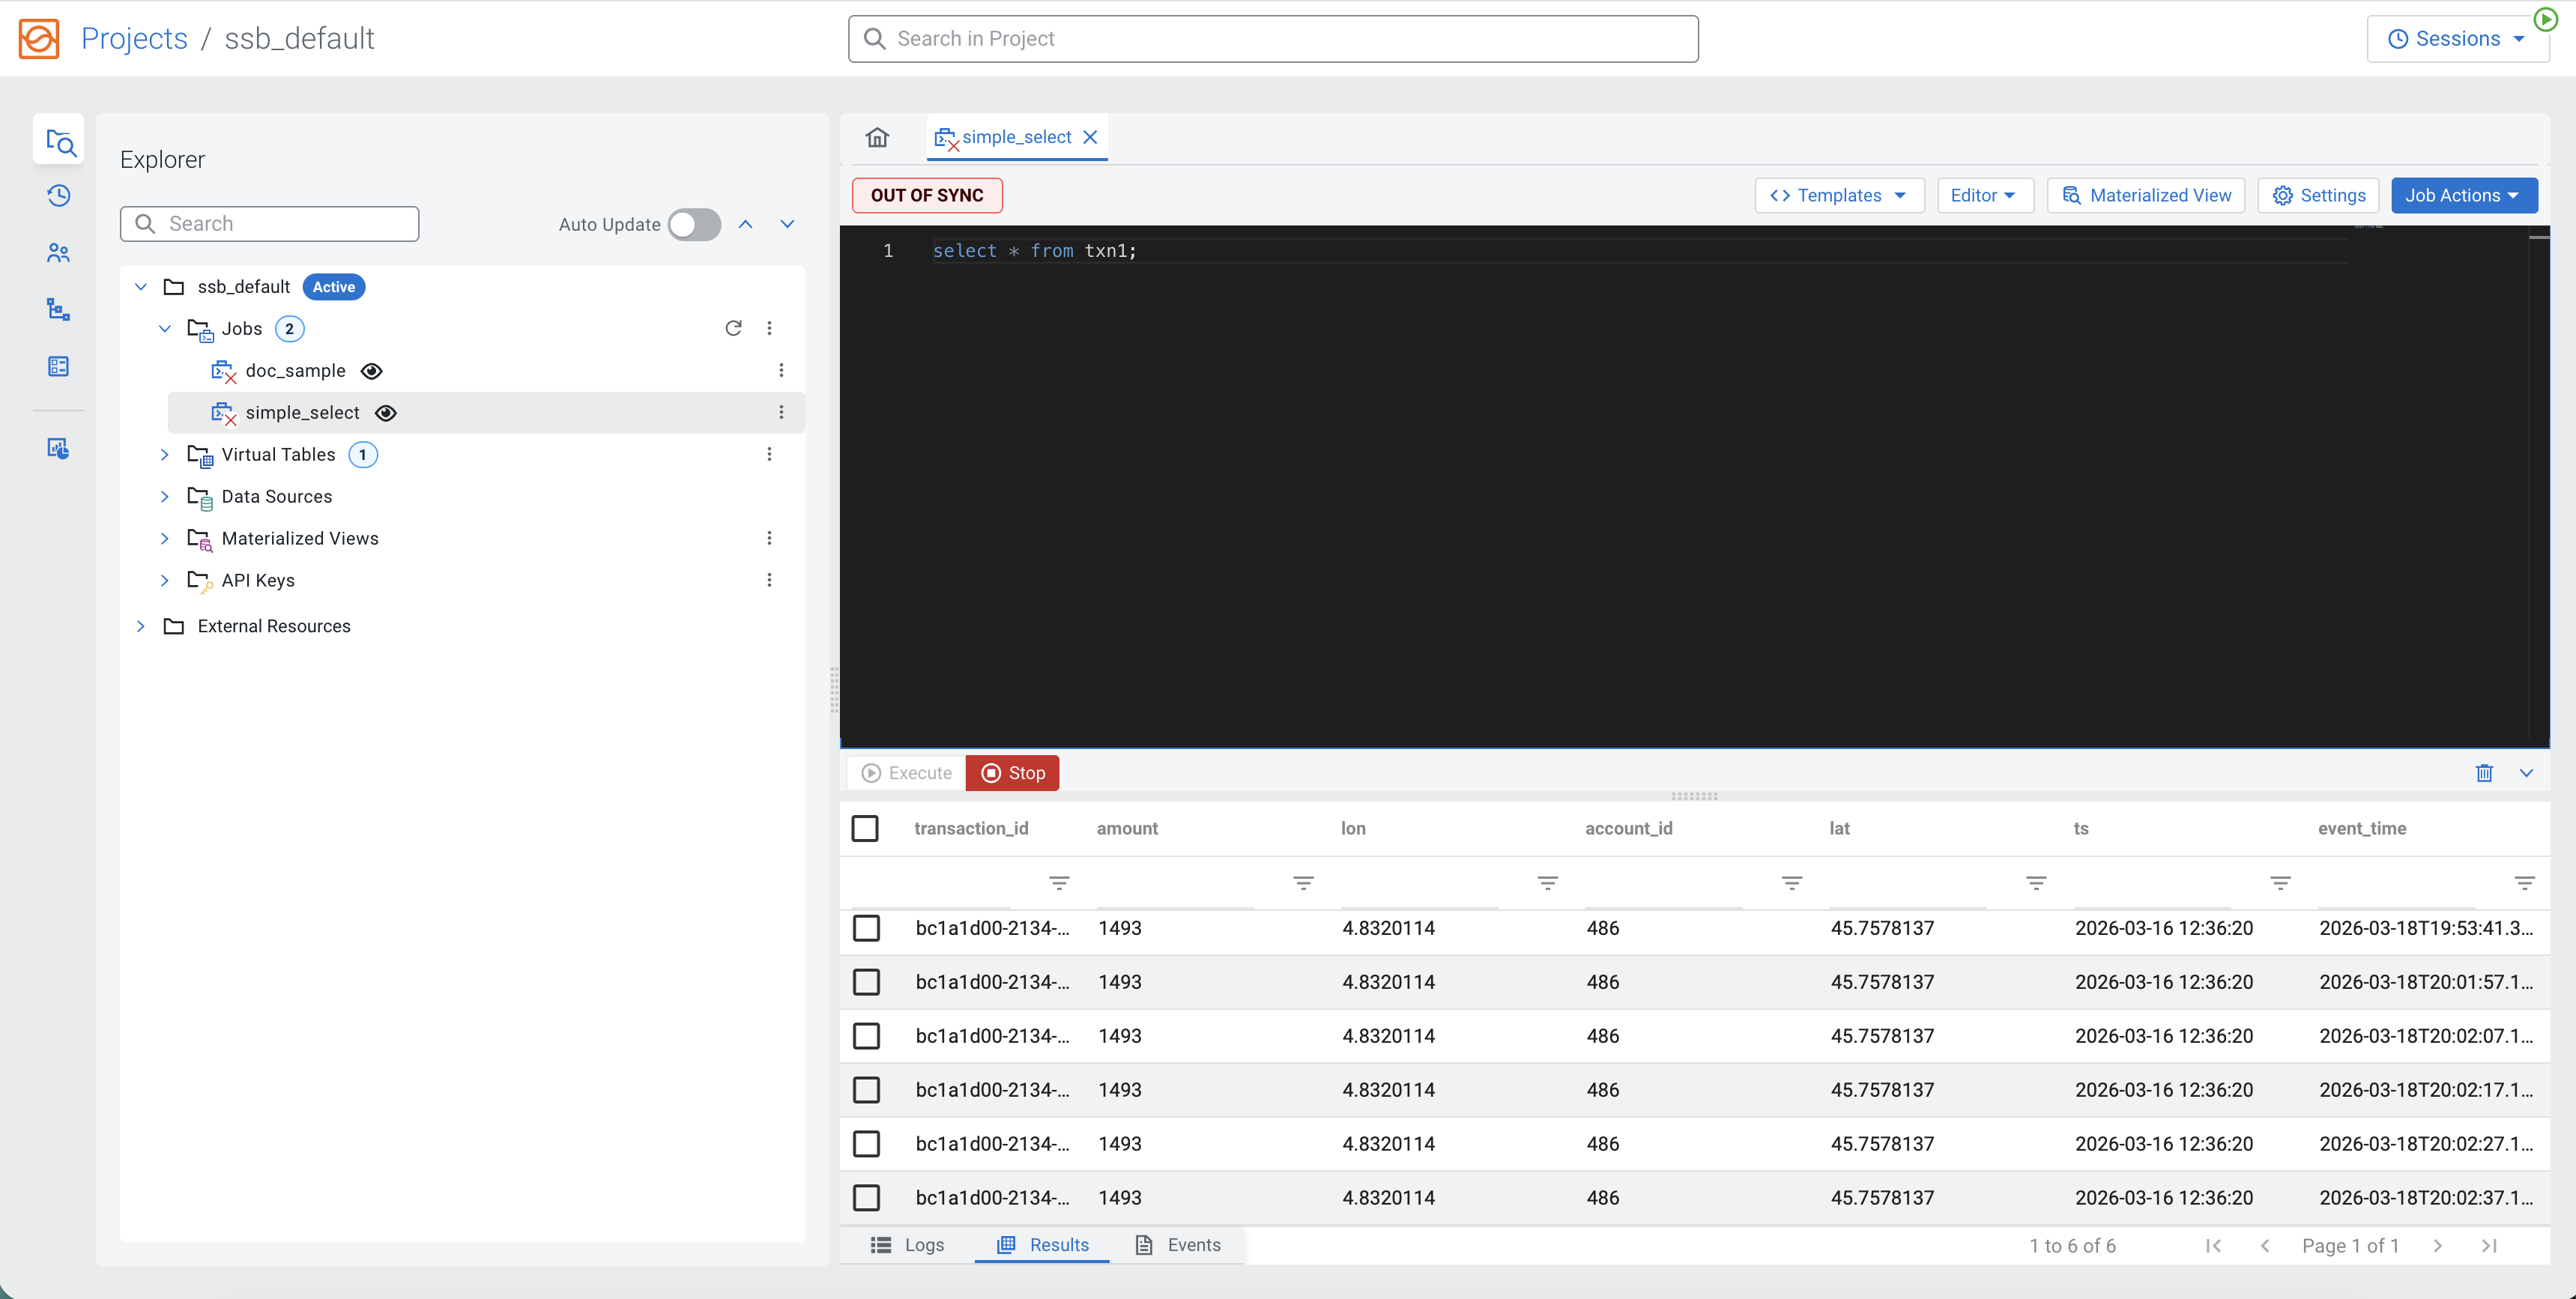Open the users and teams sidebar panel

(59, 253)
